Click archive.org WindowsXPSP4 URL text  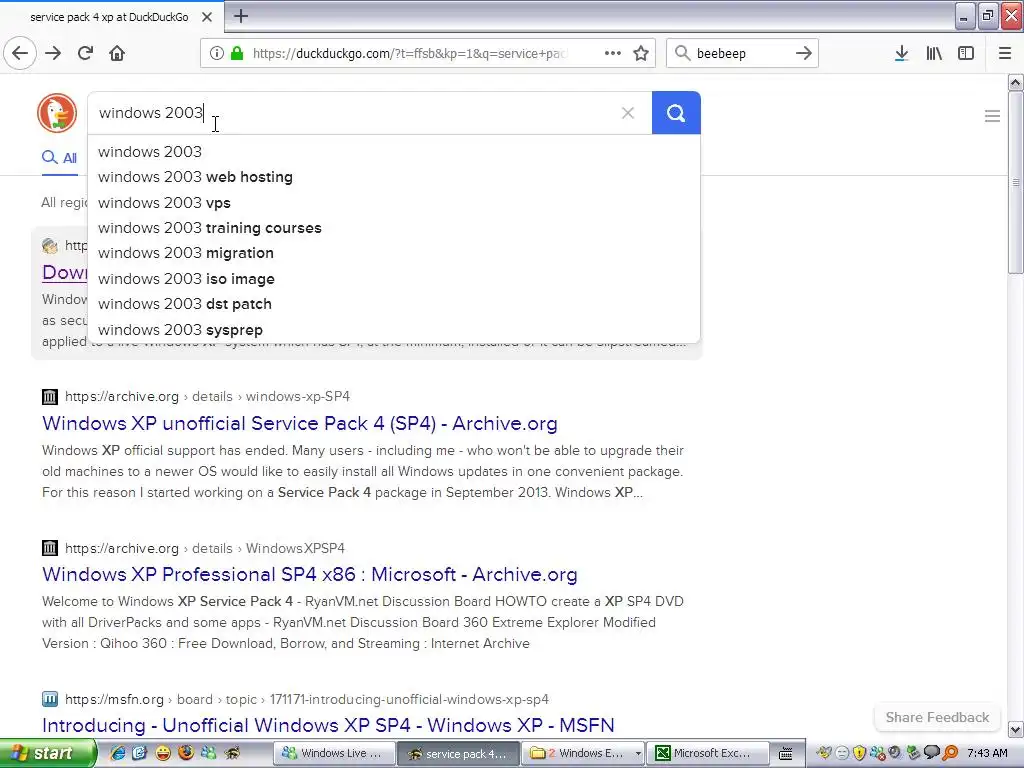tap(205, 548)
